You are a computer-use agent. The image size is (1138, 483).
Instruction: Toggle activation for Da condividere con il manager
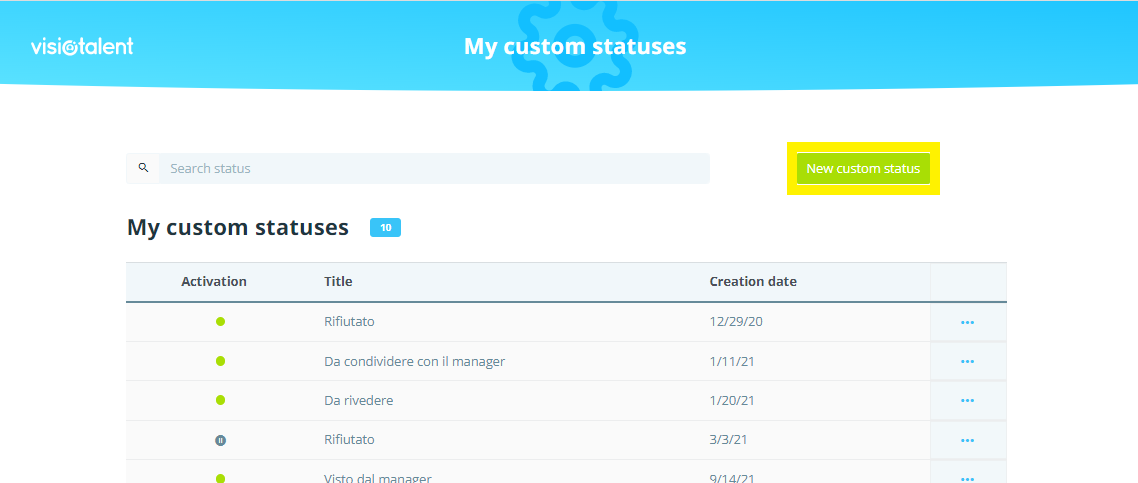(x=220, y=361)
